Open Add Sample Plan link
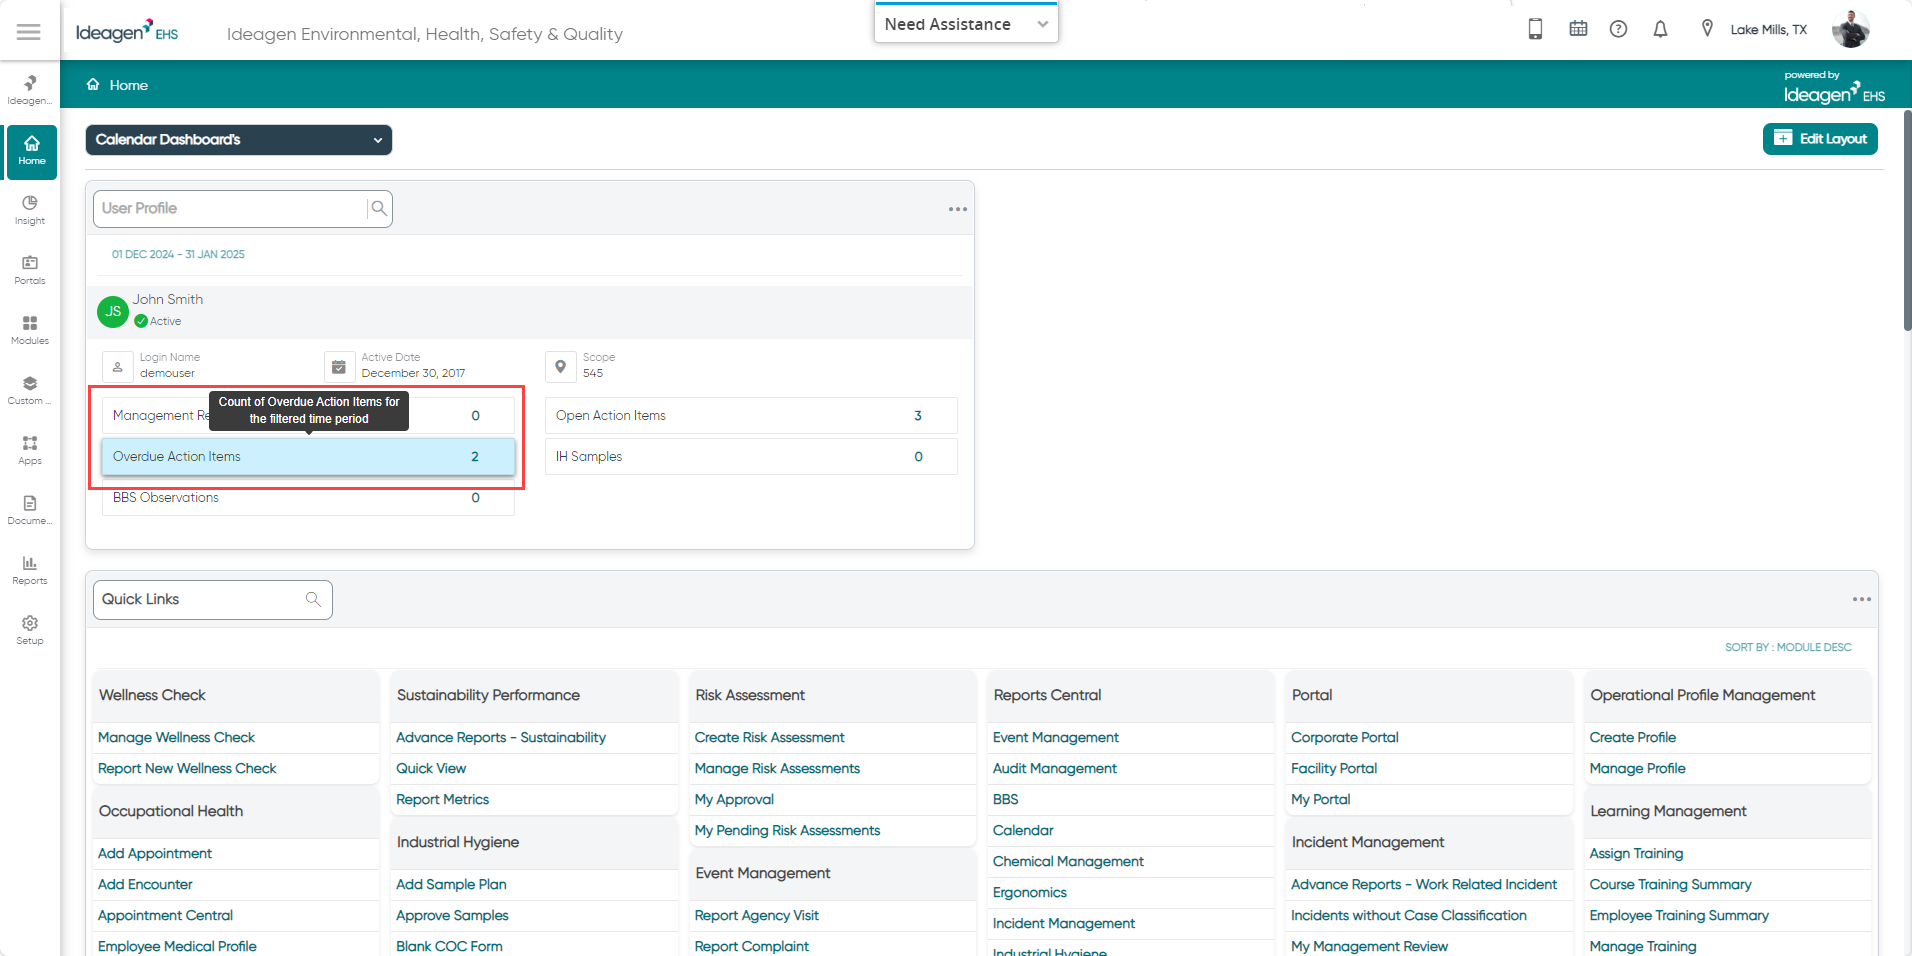Image resolution: width=1912 pixels, height=956 pixels. click(451, 884)
